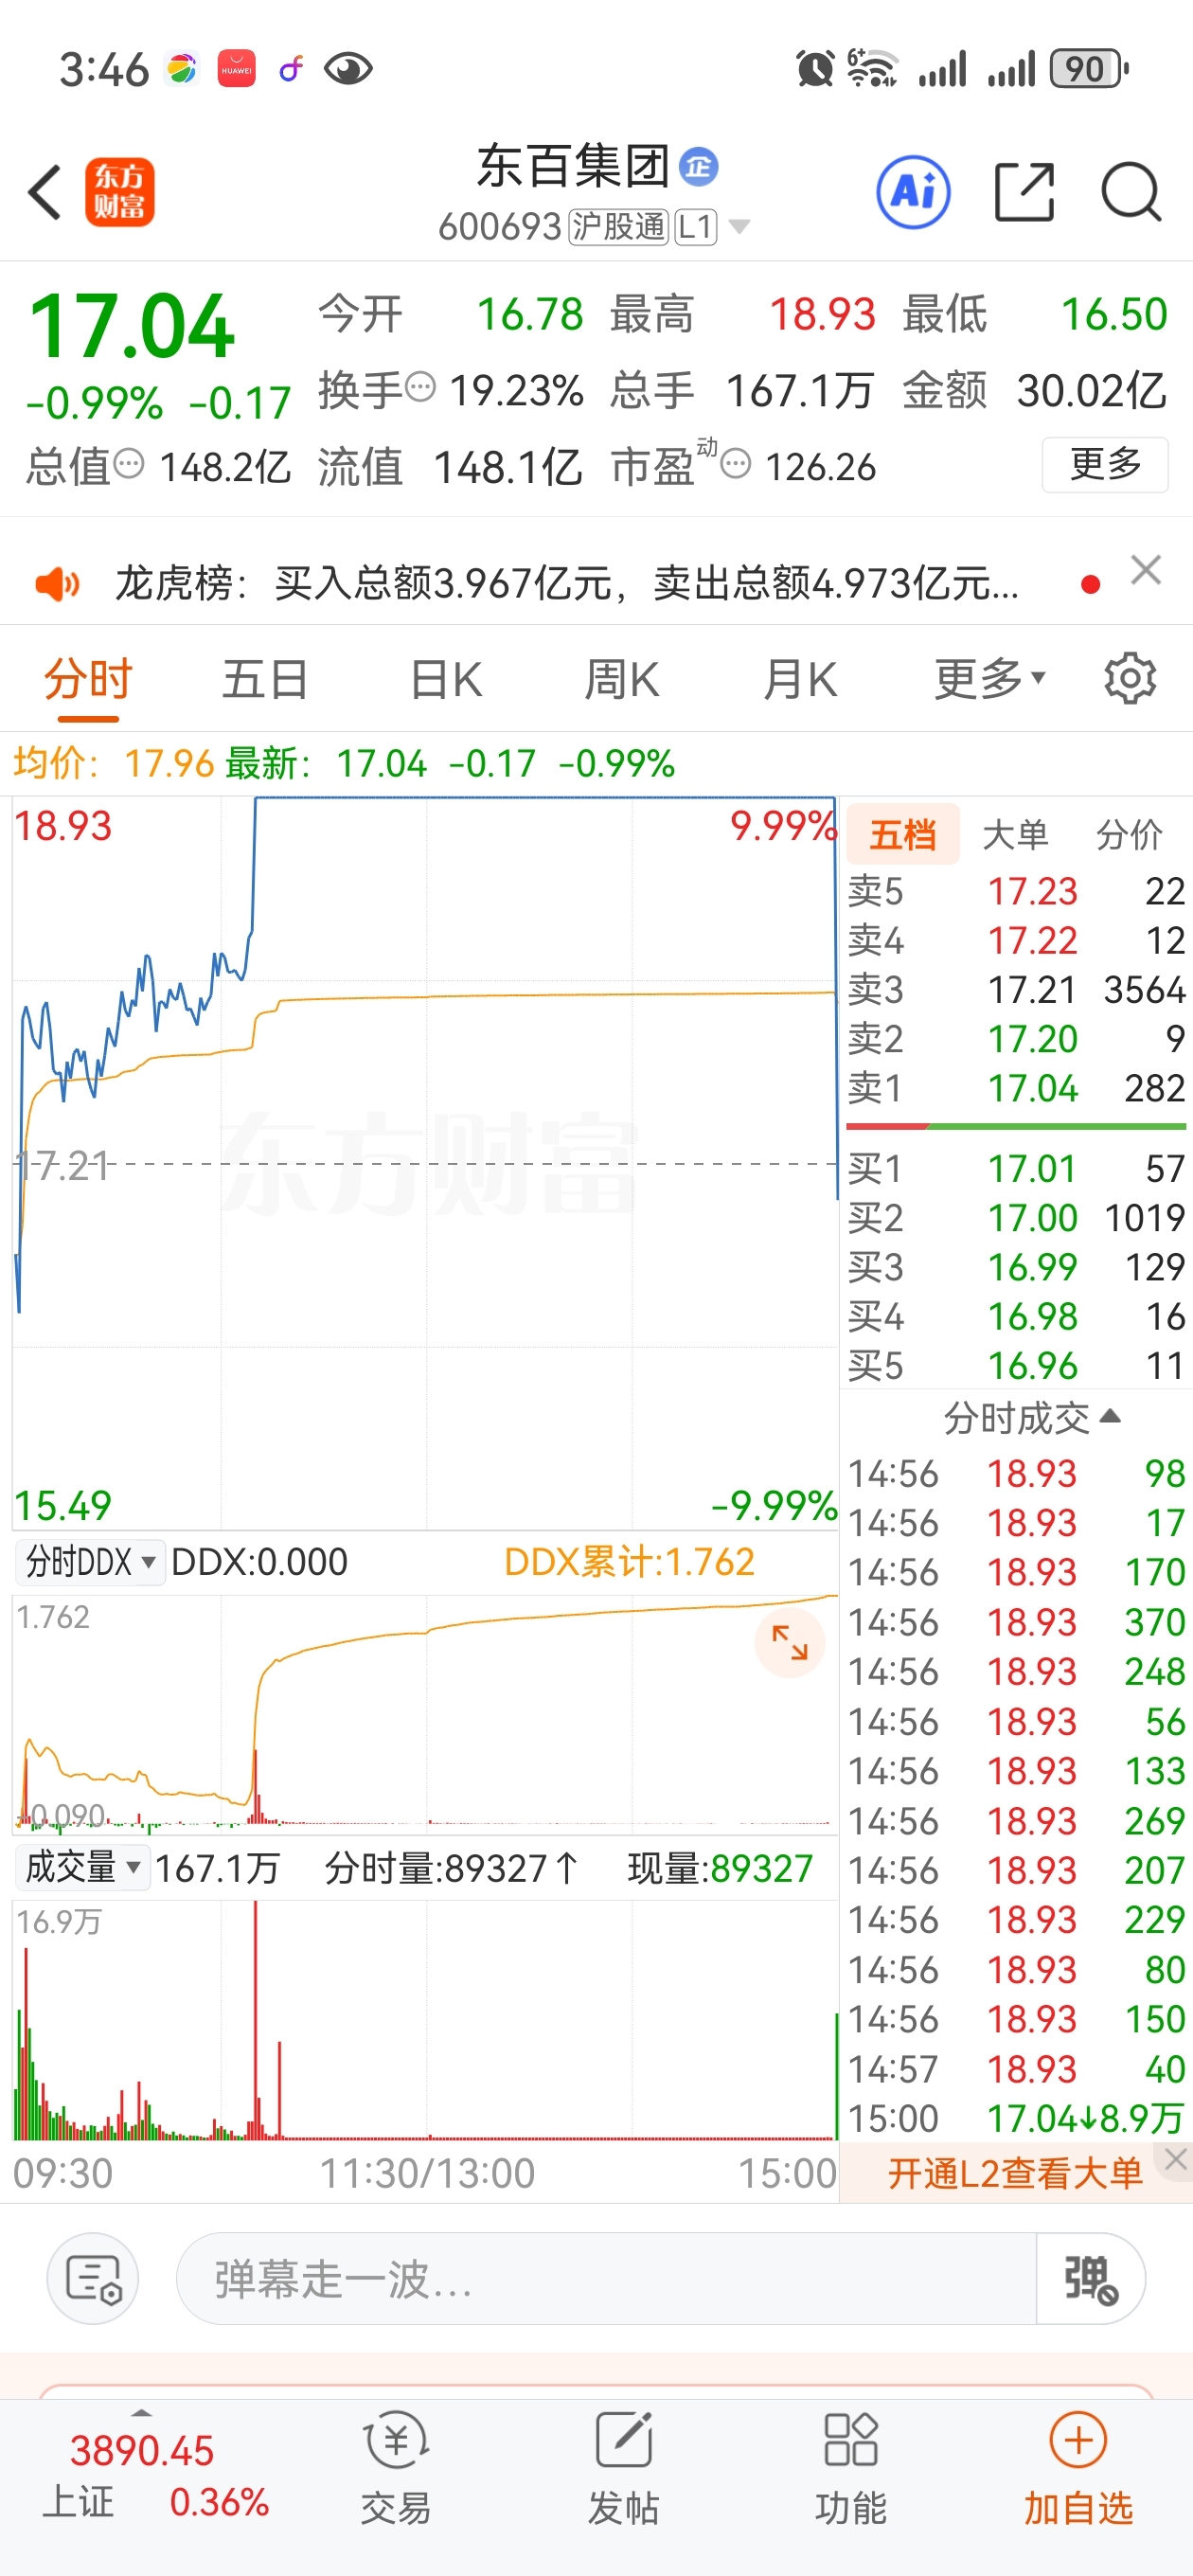
Task: Toggle the bullet-comment 弹 switch
Action: tap(1091, 2279)
